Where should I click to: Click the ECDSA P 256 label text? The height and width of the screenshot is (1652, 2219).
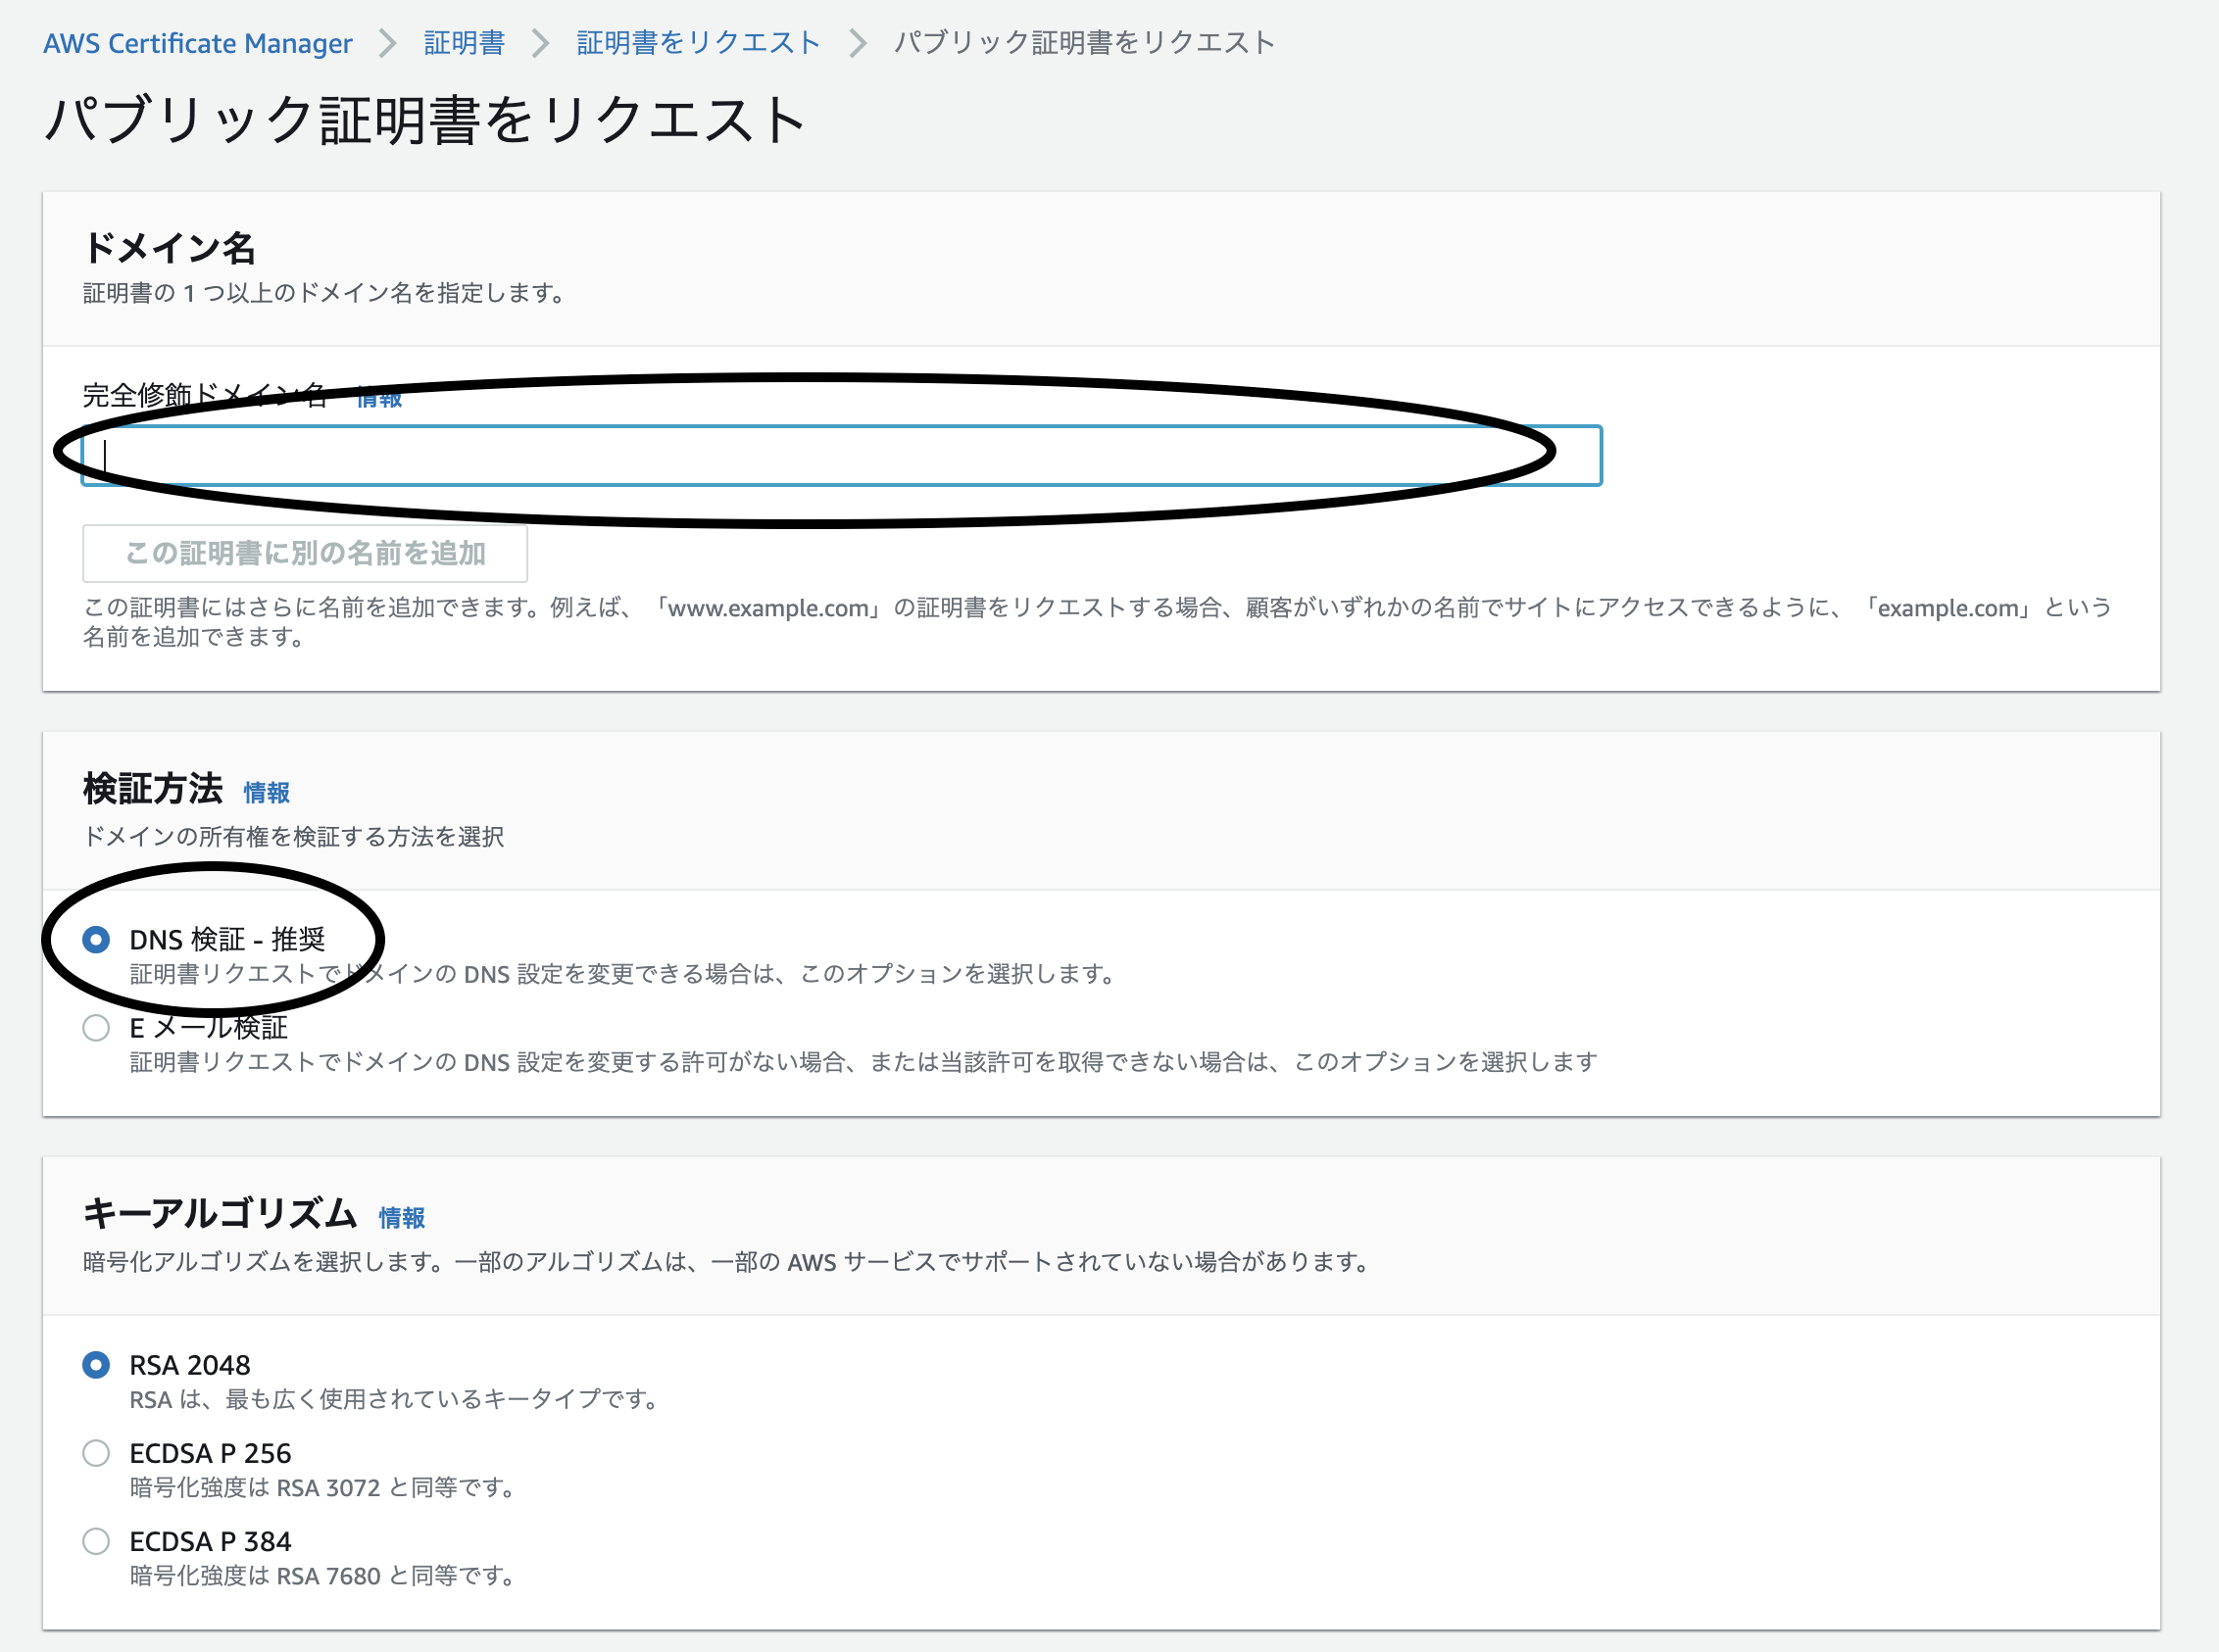click(x=210, y=1452)
